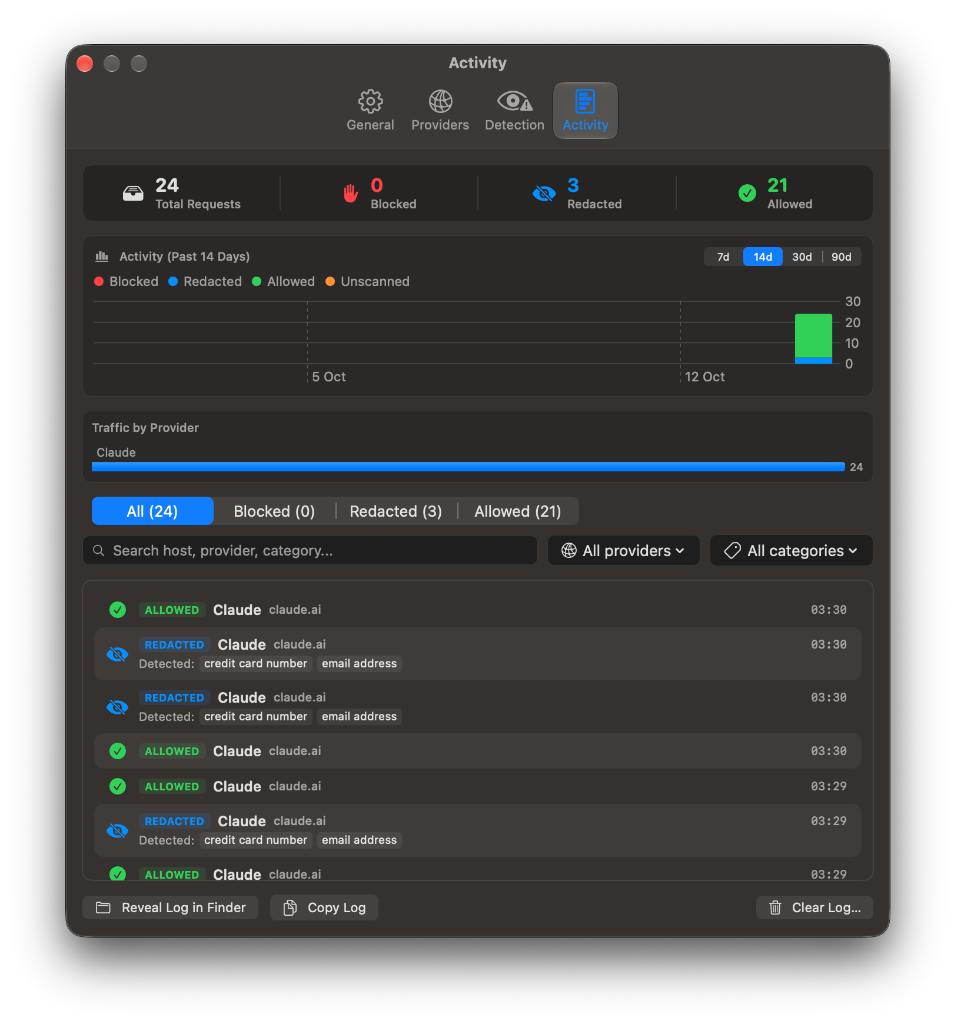
Task: Open the General settings gear tab
Action: 370,110
